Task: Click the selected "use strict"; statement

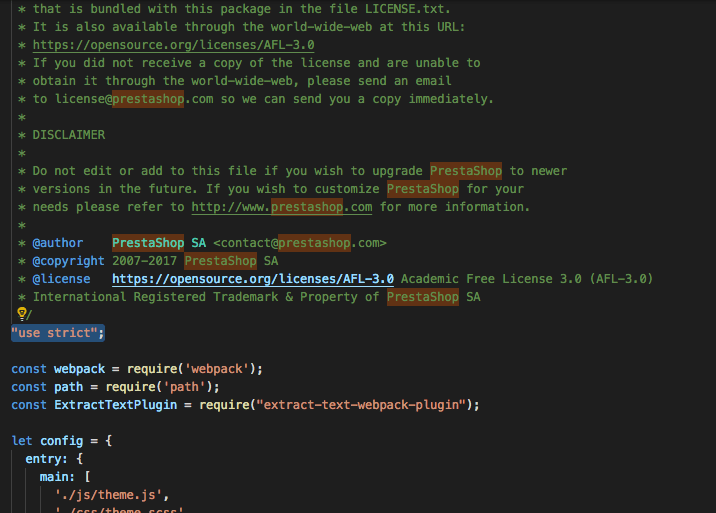Action: click(x=58, y=333)
